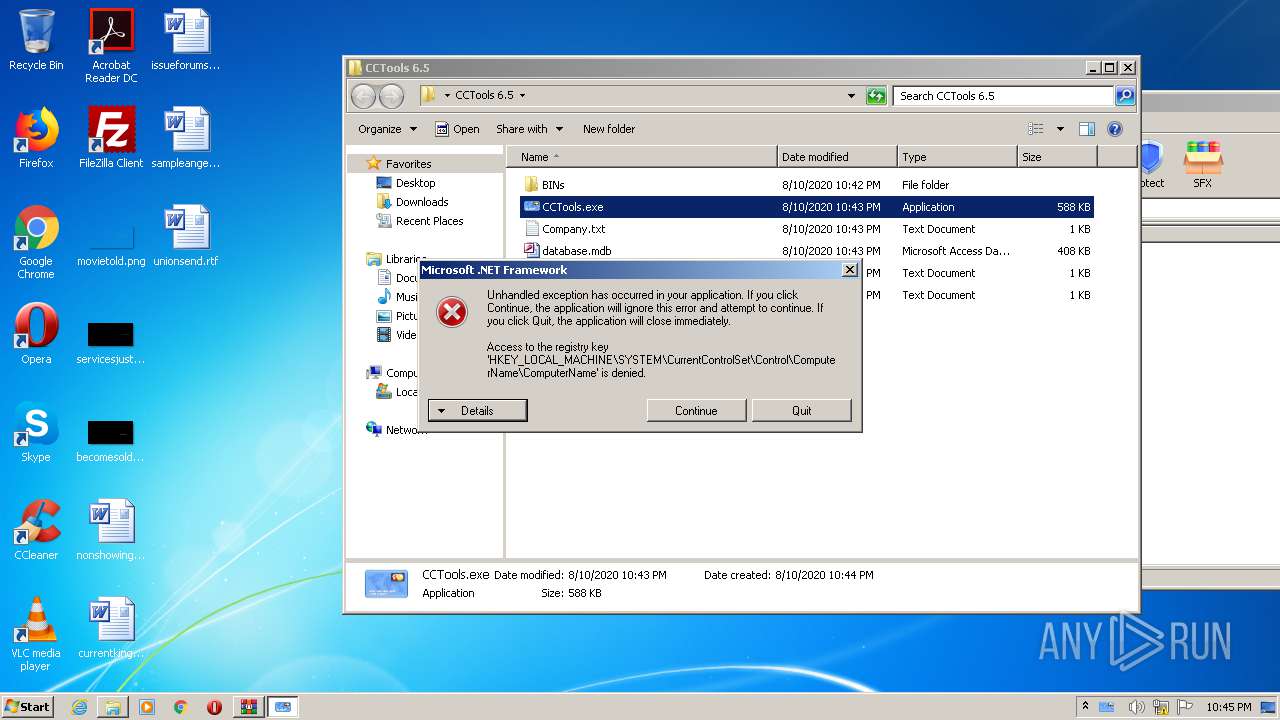Click the SFX icon in background window
This screenshot has height=720, width=1280.
pyautogui.click(x=1202, y=164)
